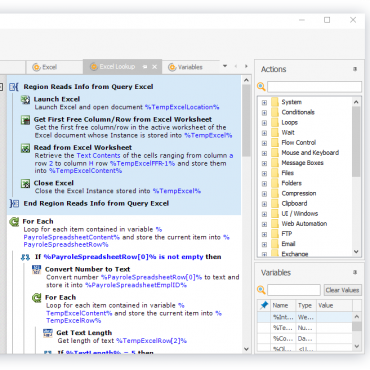Image resolution: width=370 pixels, height=370 pixels.
Task: Click the End Region bracket icon
Action: (x=14, y=203)
